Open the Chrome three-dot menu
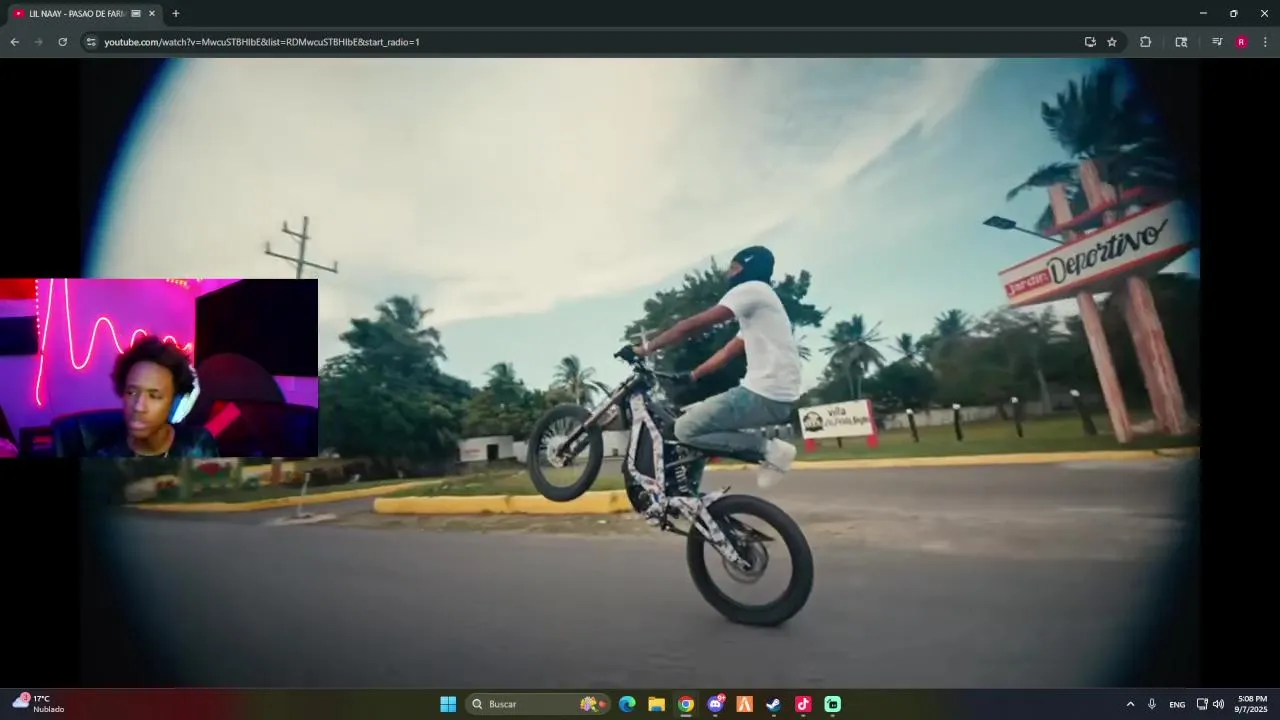Screen dimensions: 1280x720 1265,42
